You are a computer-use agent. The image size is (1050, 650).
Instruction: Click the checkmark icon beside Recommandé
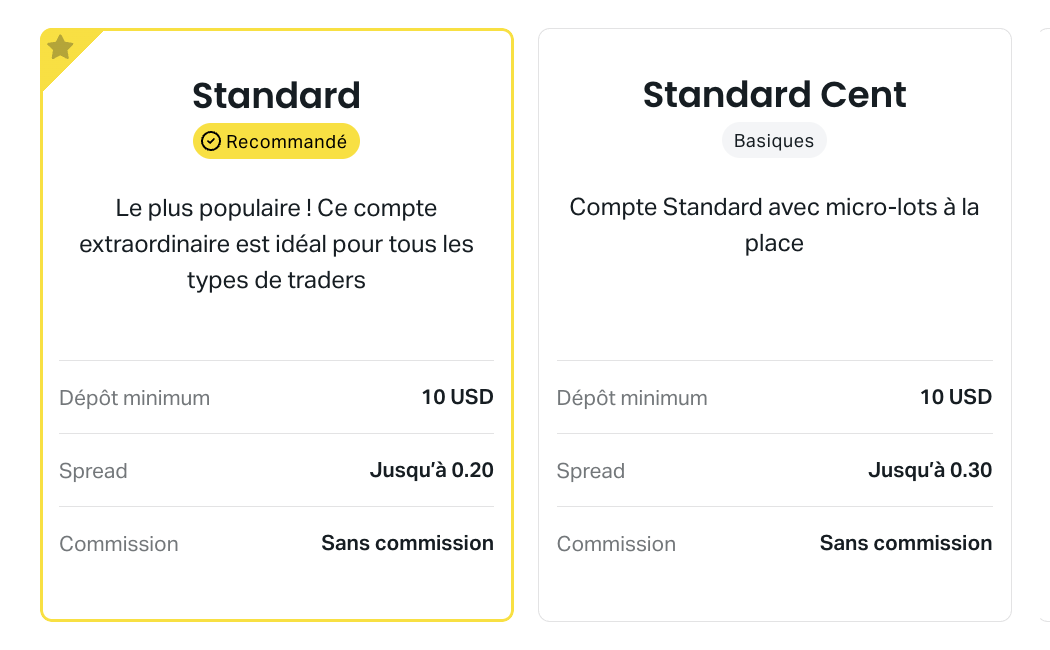tap(211, 141)
